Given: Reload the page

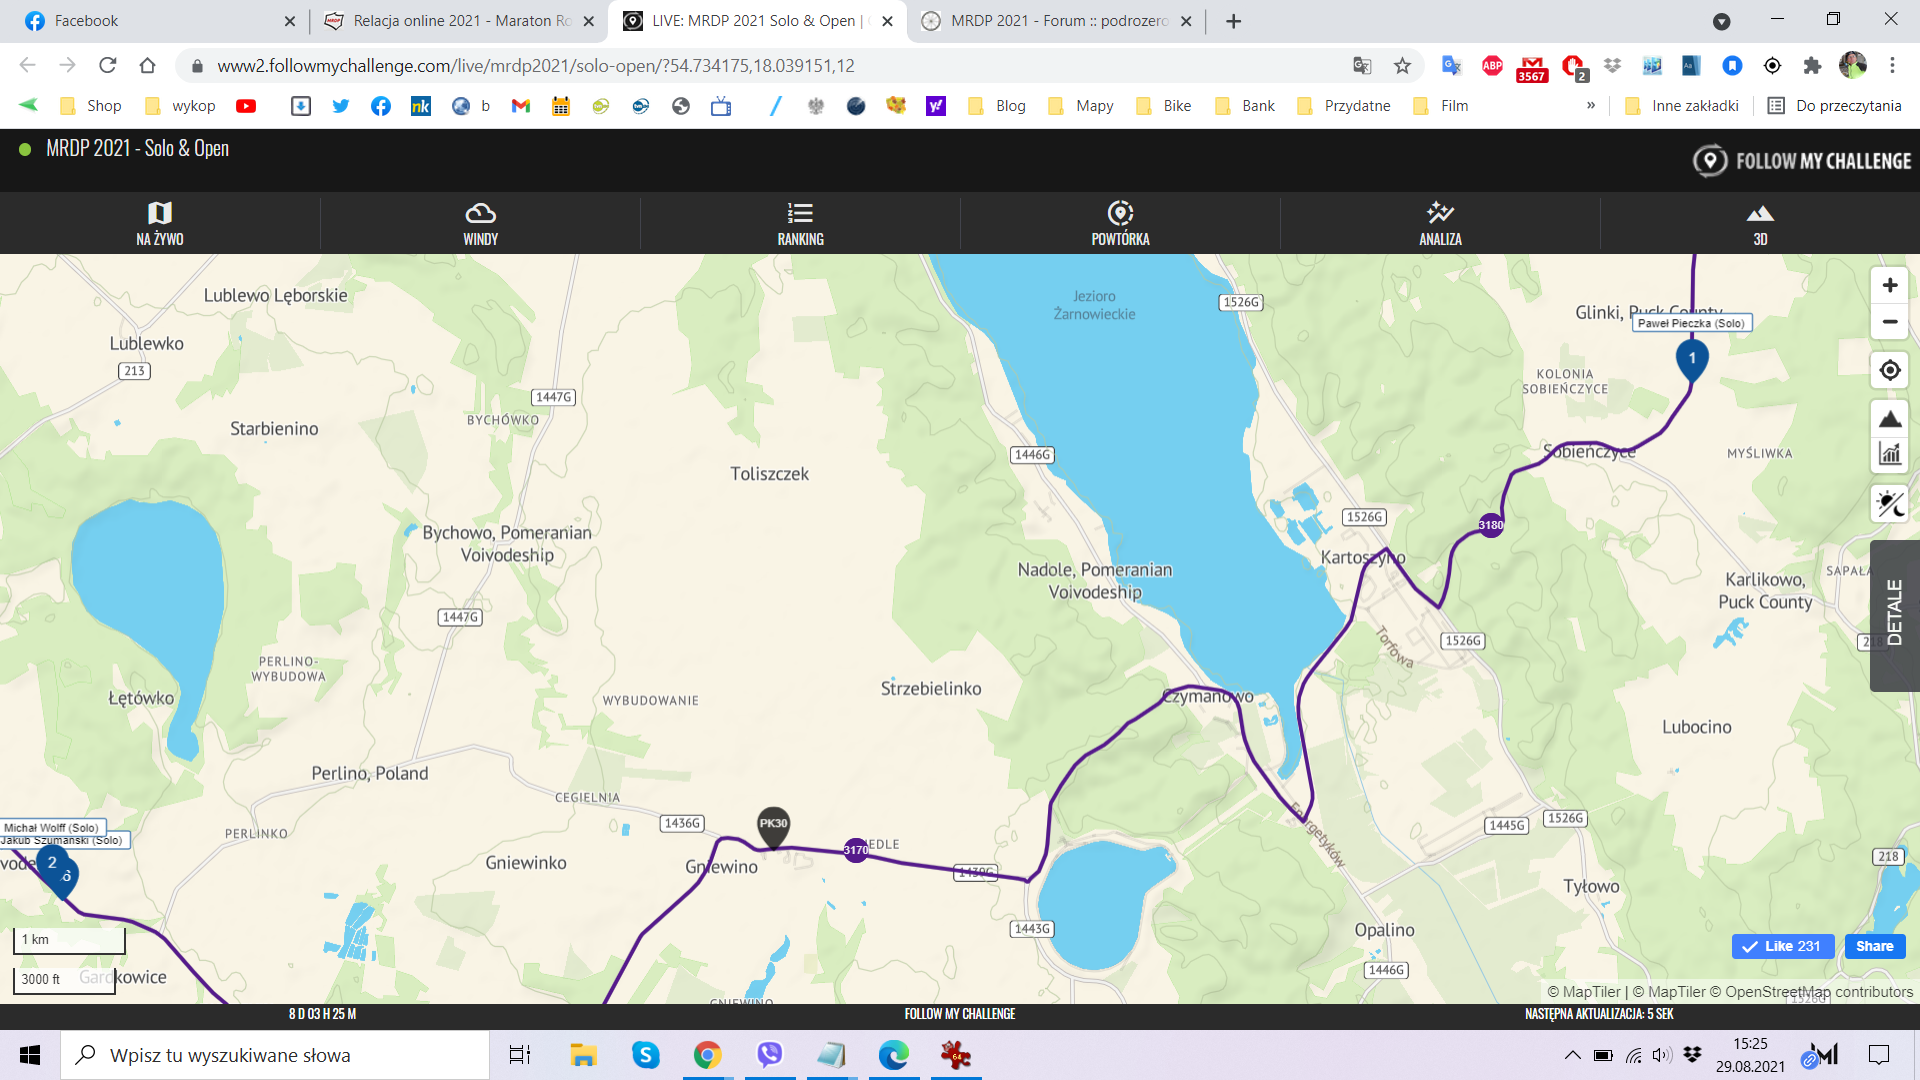Looking at the screenshot, I should click(108, 66).
